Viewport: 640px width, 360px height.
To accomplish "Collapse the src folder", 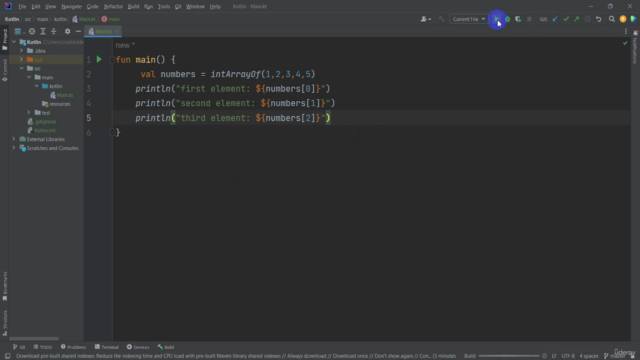I will tap(21, 69).
